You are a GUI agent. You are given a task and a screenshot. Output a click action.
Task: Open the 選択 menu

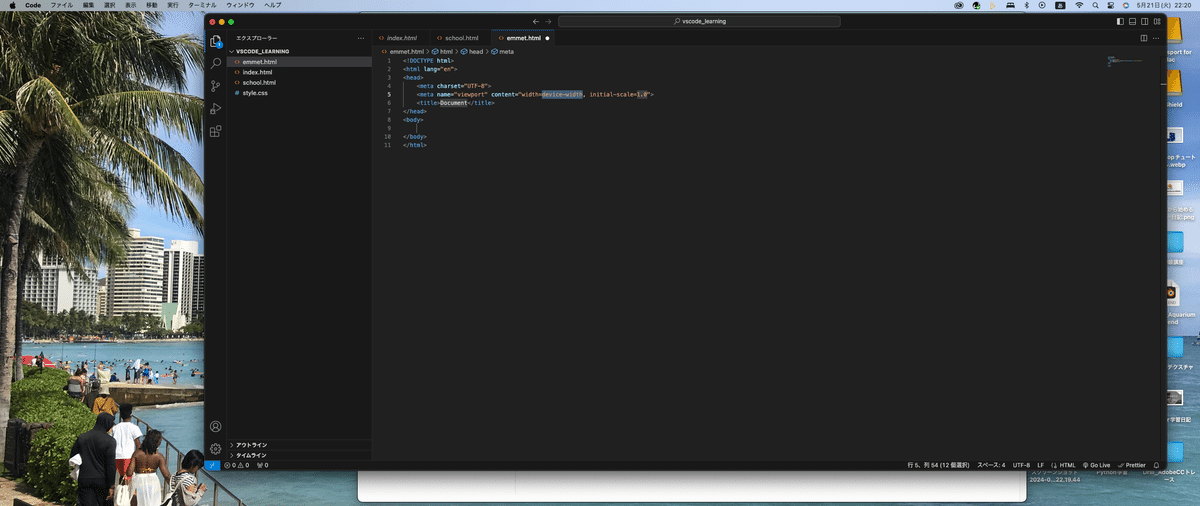click(110, 5)
